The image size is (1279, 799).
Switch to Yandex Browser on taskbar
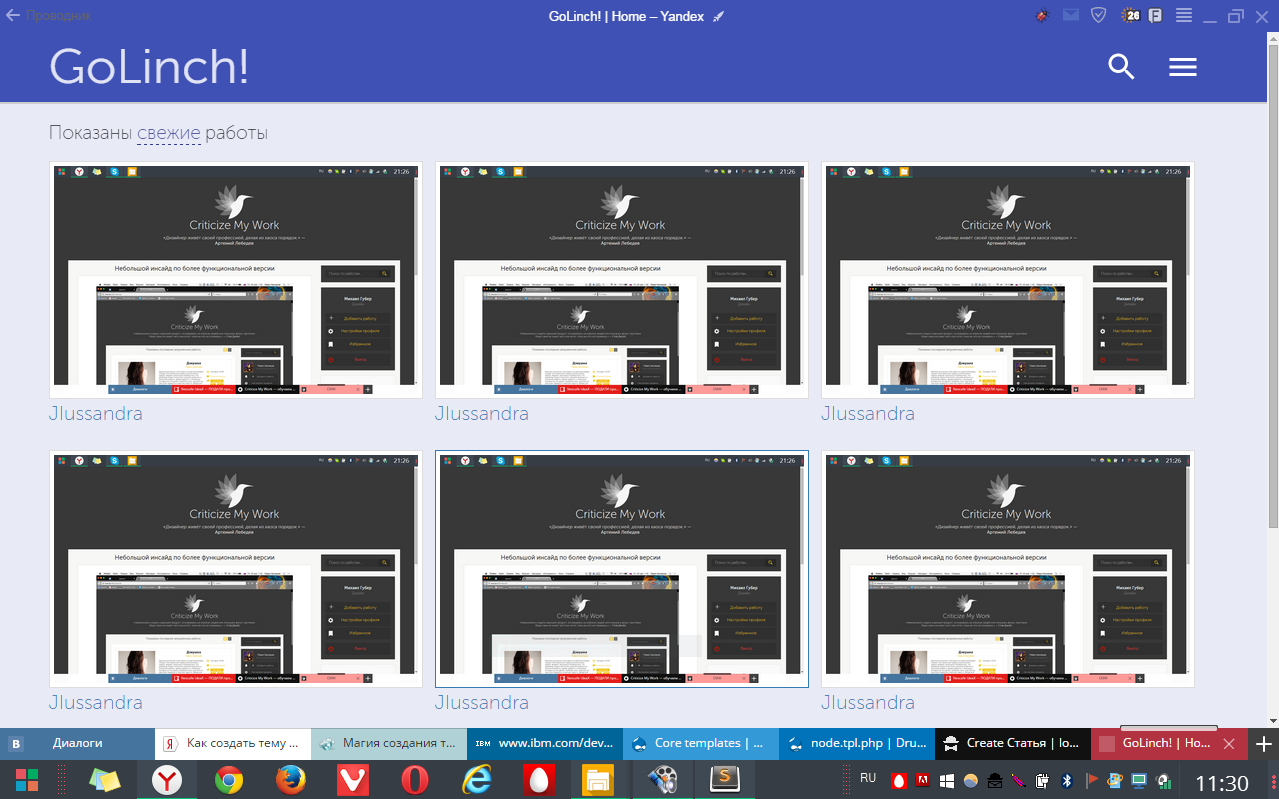[167, 780]
